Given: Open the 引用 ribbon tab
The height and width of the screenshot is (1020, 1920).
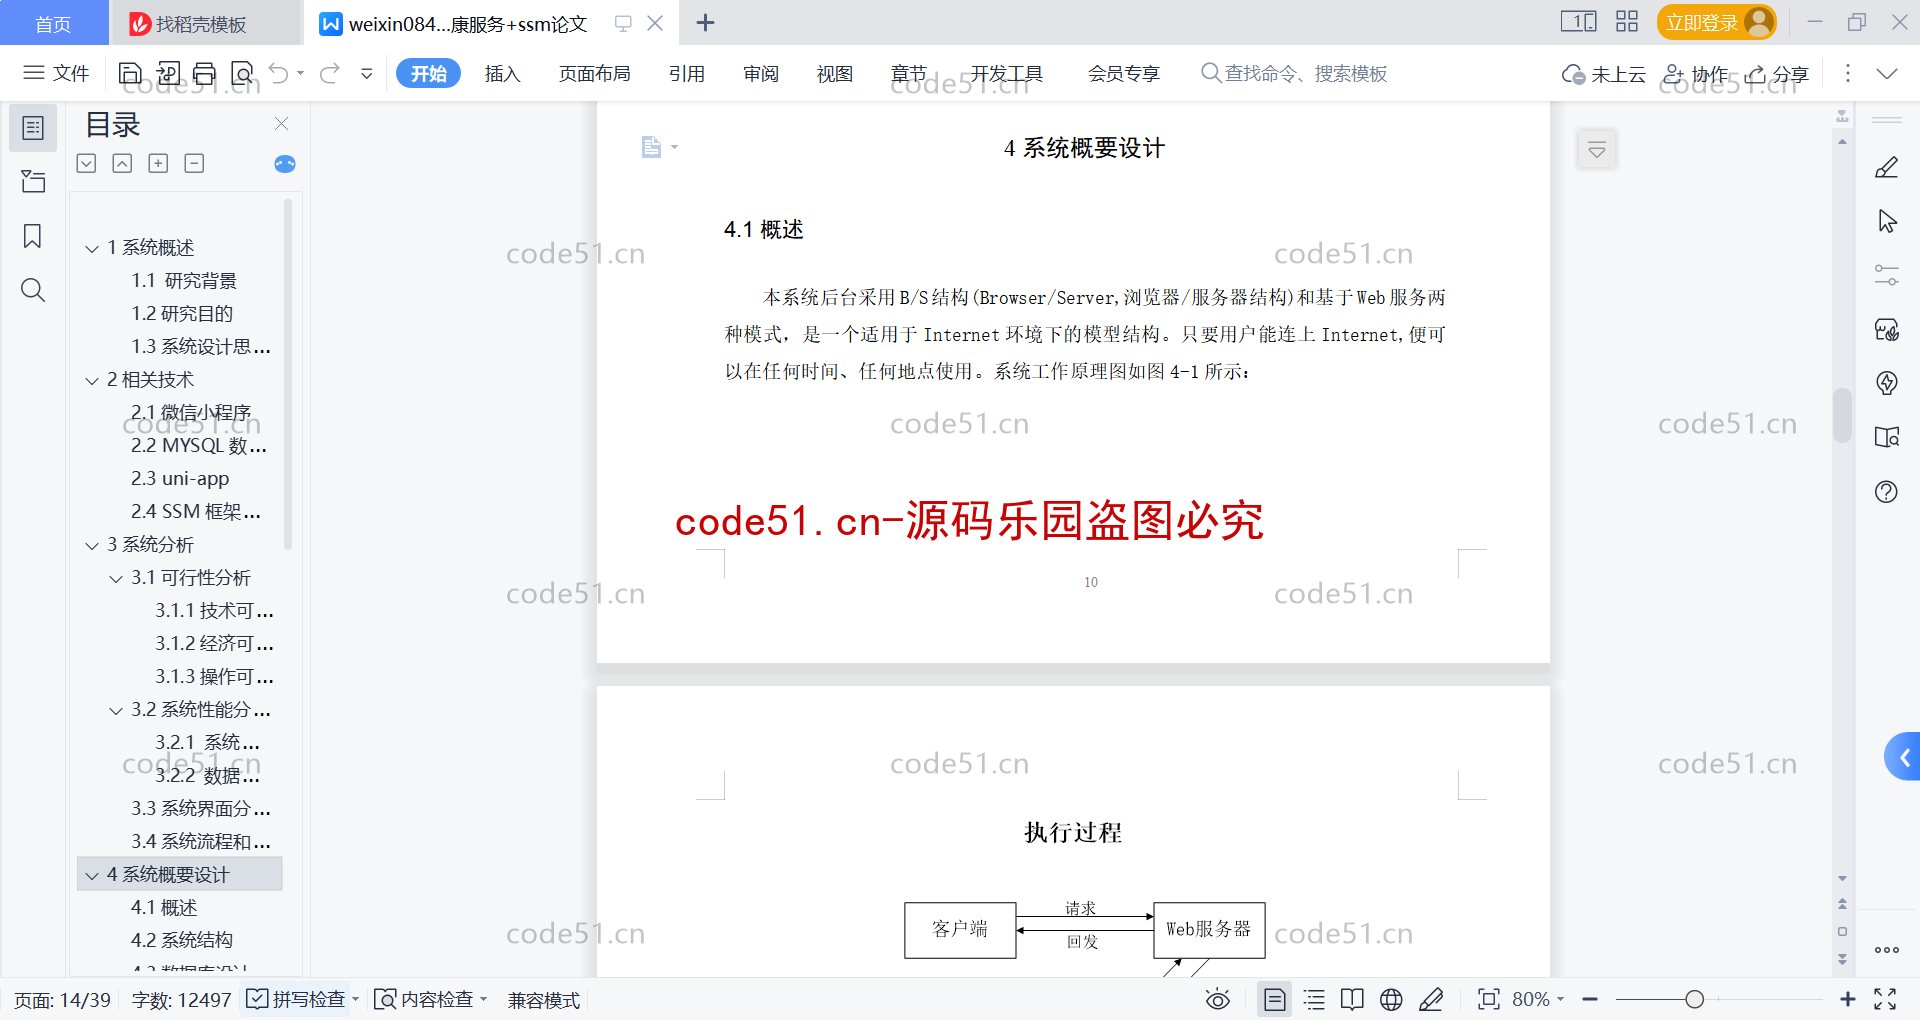Looking at the screenshot, I should (687, 73).
